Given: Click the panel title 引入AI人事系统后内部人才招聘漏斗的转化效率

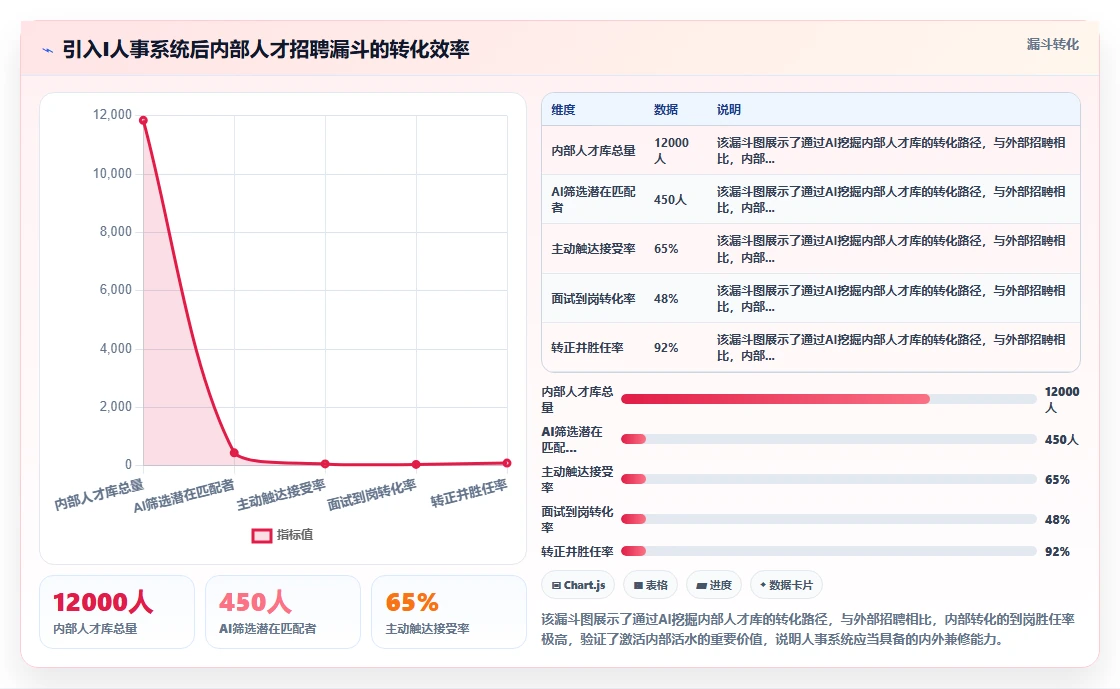Looking at the screenshot, I should point(266,49).
